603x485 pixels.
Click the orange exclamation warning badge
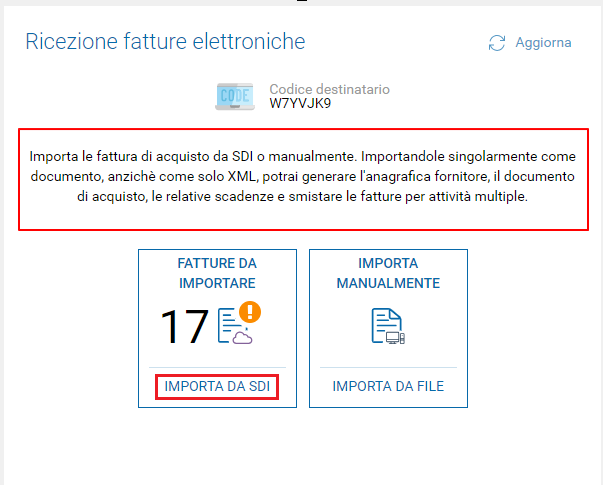pos(250,312)
